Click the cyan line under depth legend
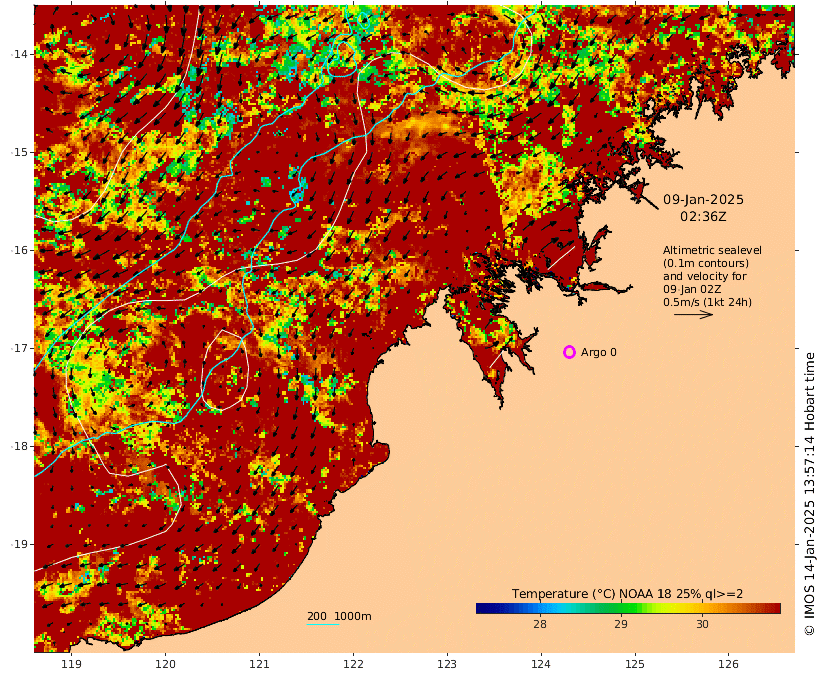The height and width of the screenshot is (680, 820). [323, 624]
